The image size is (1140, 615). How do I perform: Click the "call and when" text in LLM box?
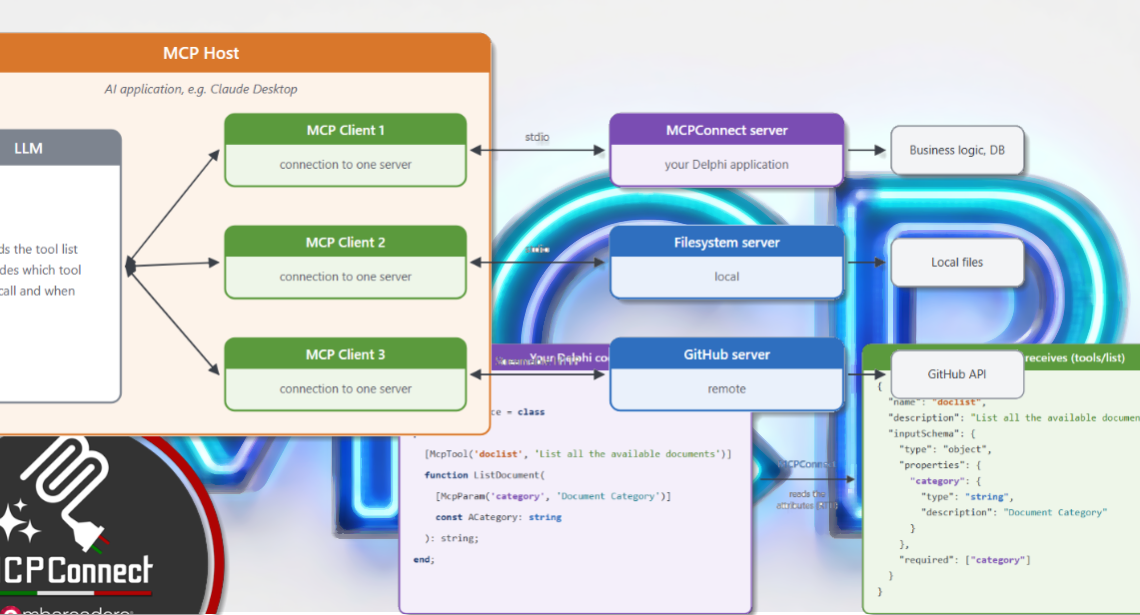[38, 291]
